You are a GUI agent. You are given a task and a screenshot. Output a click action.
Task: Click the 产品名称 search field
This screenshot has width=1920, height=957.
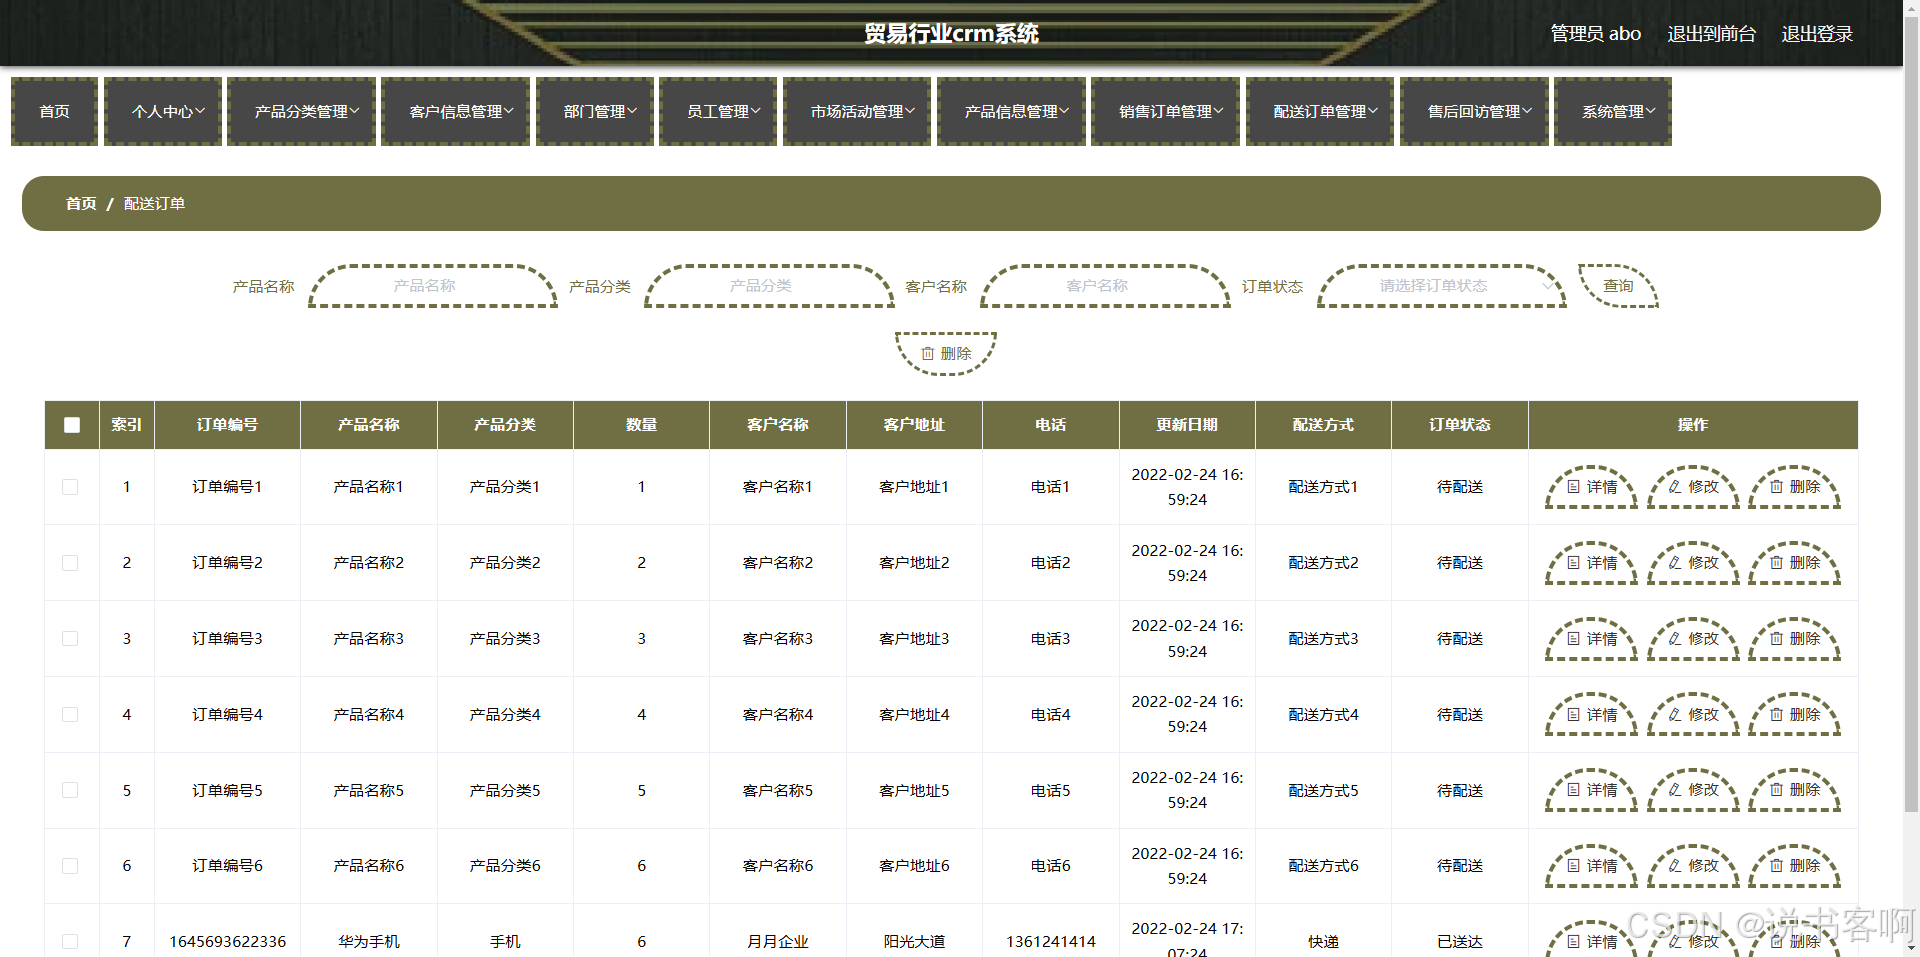click(433, 286)
